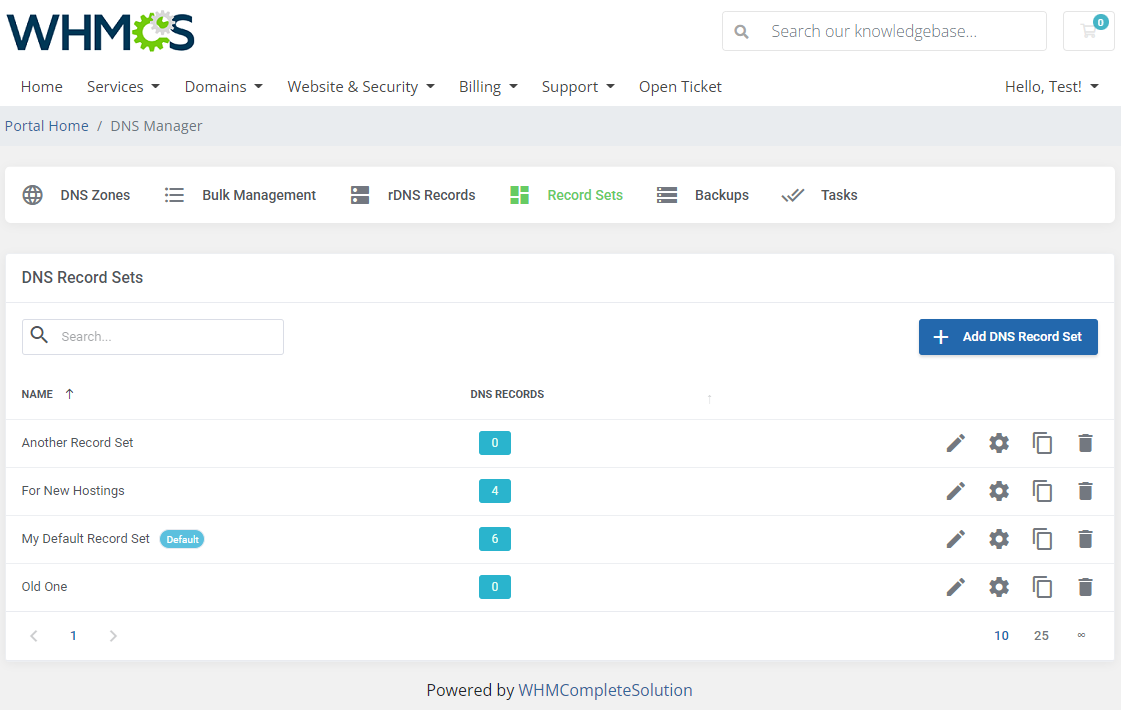Select page 1 in pagination
This screenshot has width=1121, height=710.
[73, 636]
